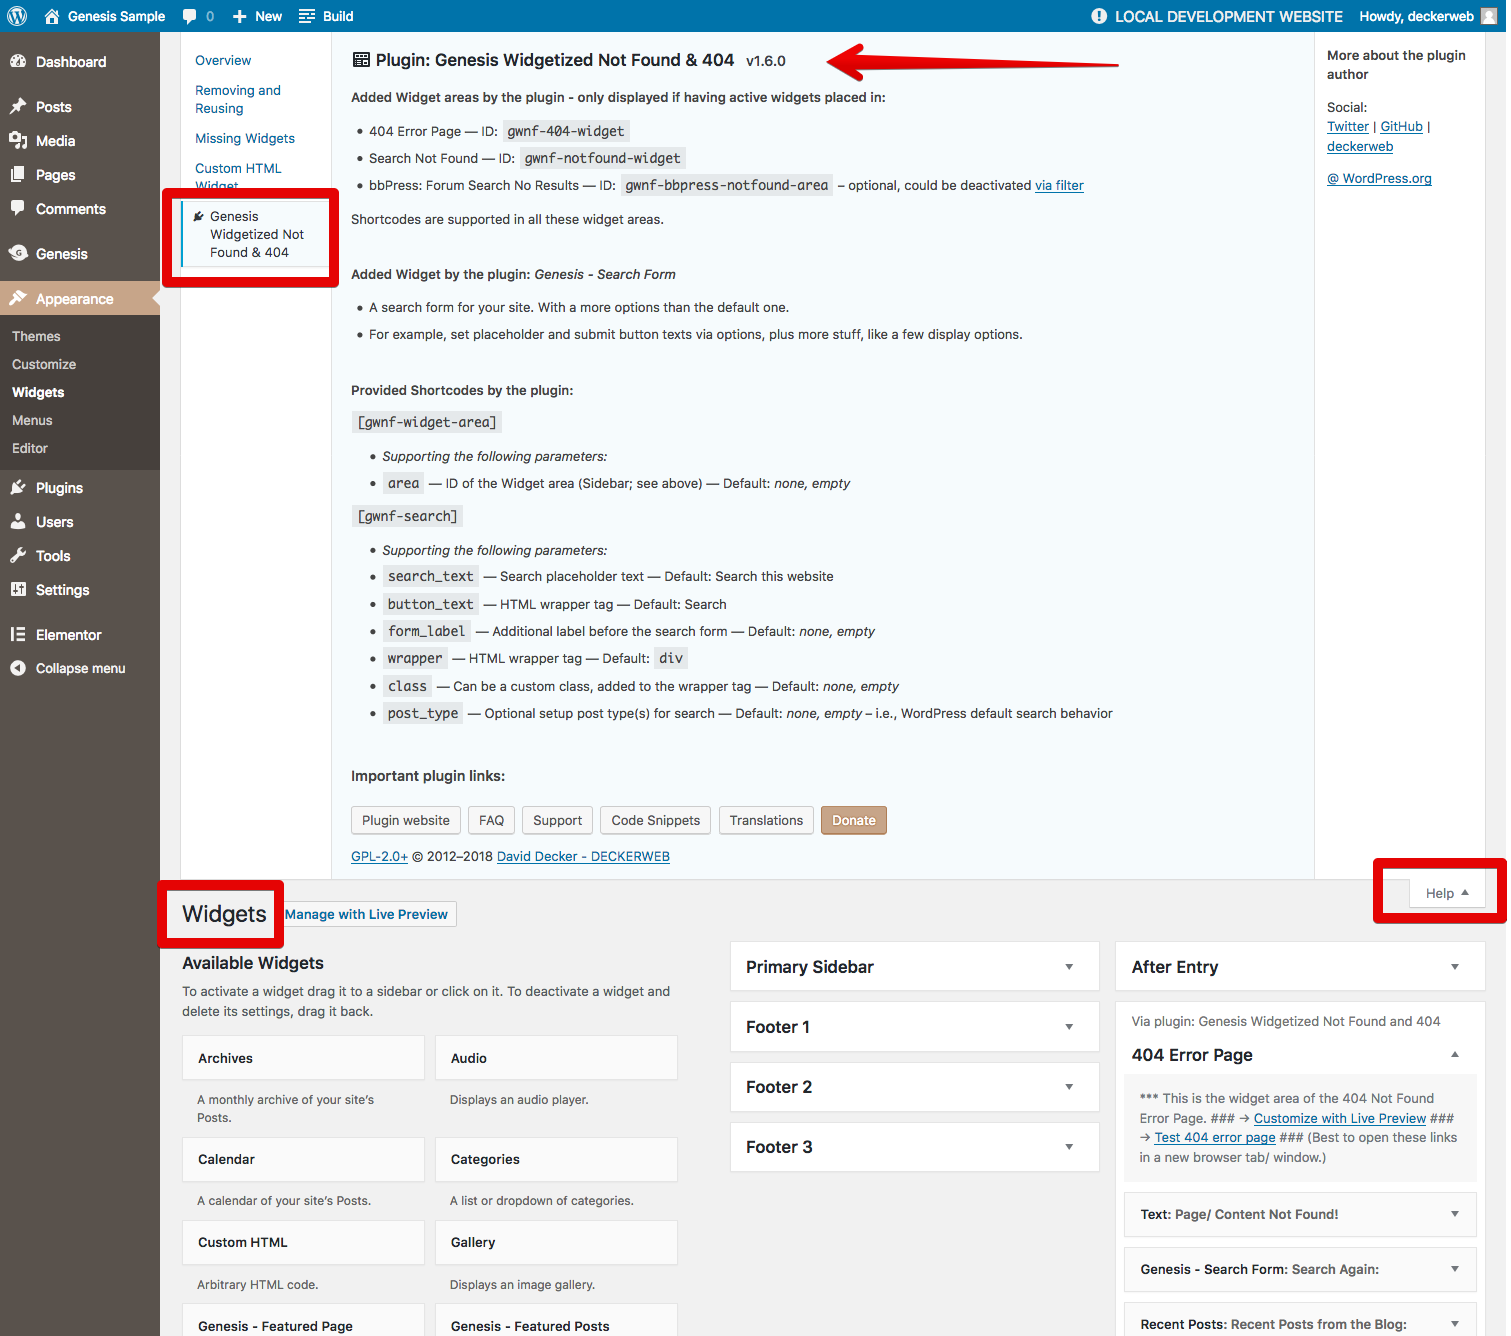Image resolution: width=1511 pixels, height=1336 pixels.
Task: Open the Editor submenu item
Action: pos(30,448)
